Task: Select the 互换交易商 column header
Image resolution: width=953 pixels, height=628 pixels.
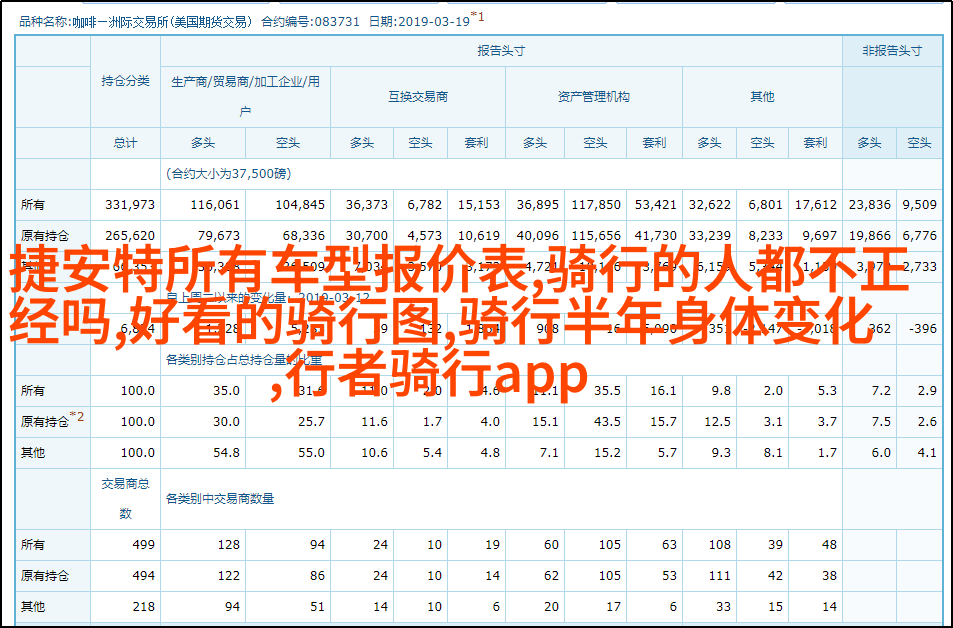Action: click(418, 97)
